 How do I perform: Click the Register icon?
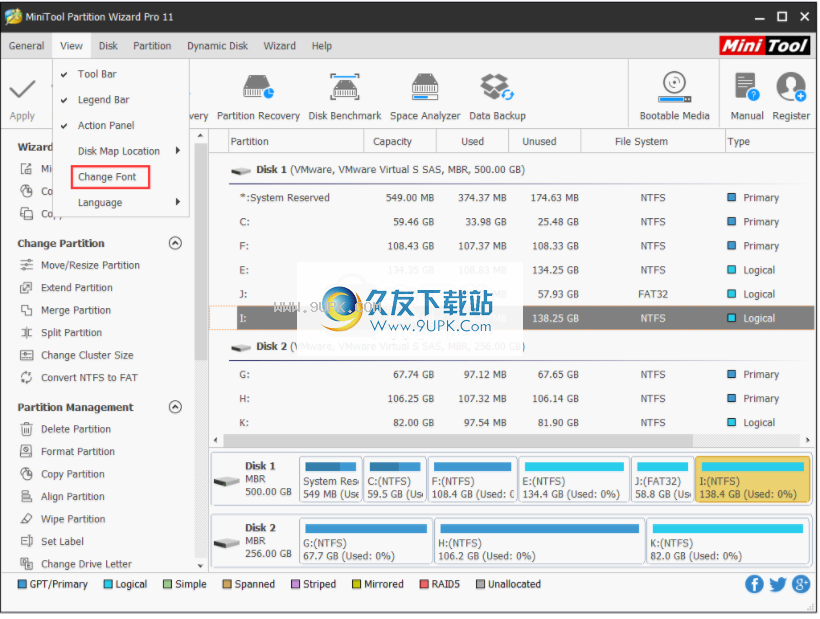pos(791,87)
